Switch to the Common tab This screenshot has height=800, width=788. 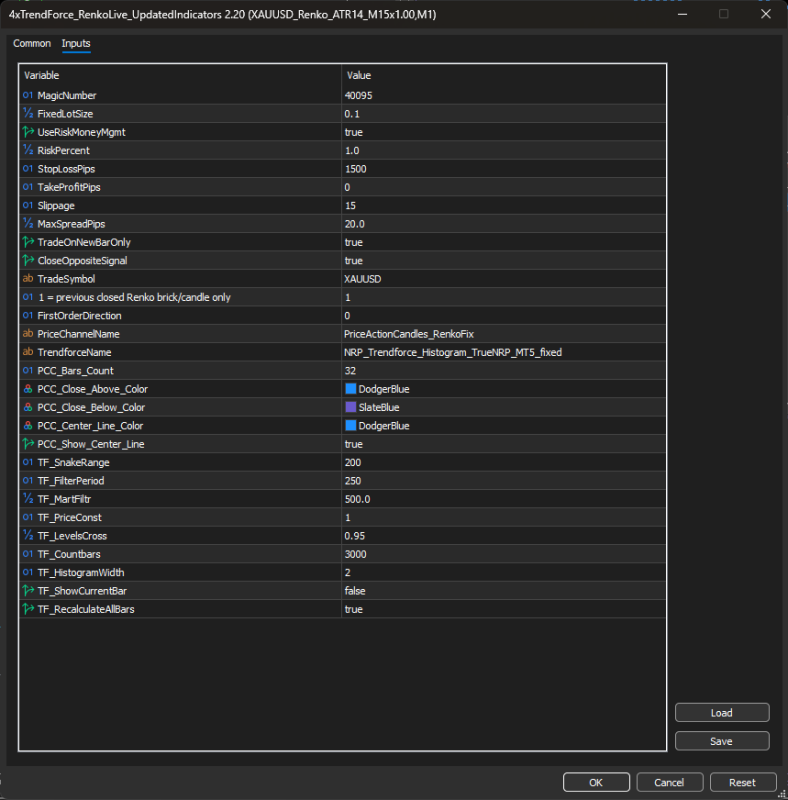pyautogui.click(x=32, y=43)
